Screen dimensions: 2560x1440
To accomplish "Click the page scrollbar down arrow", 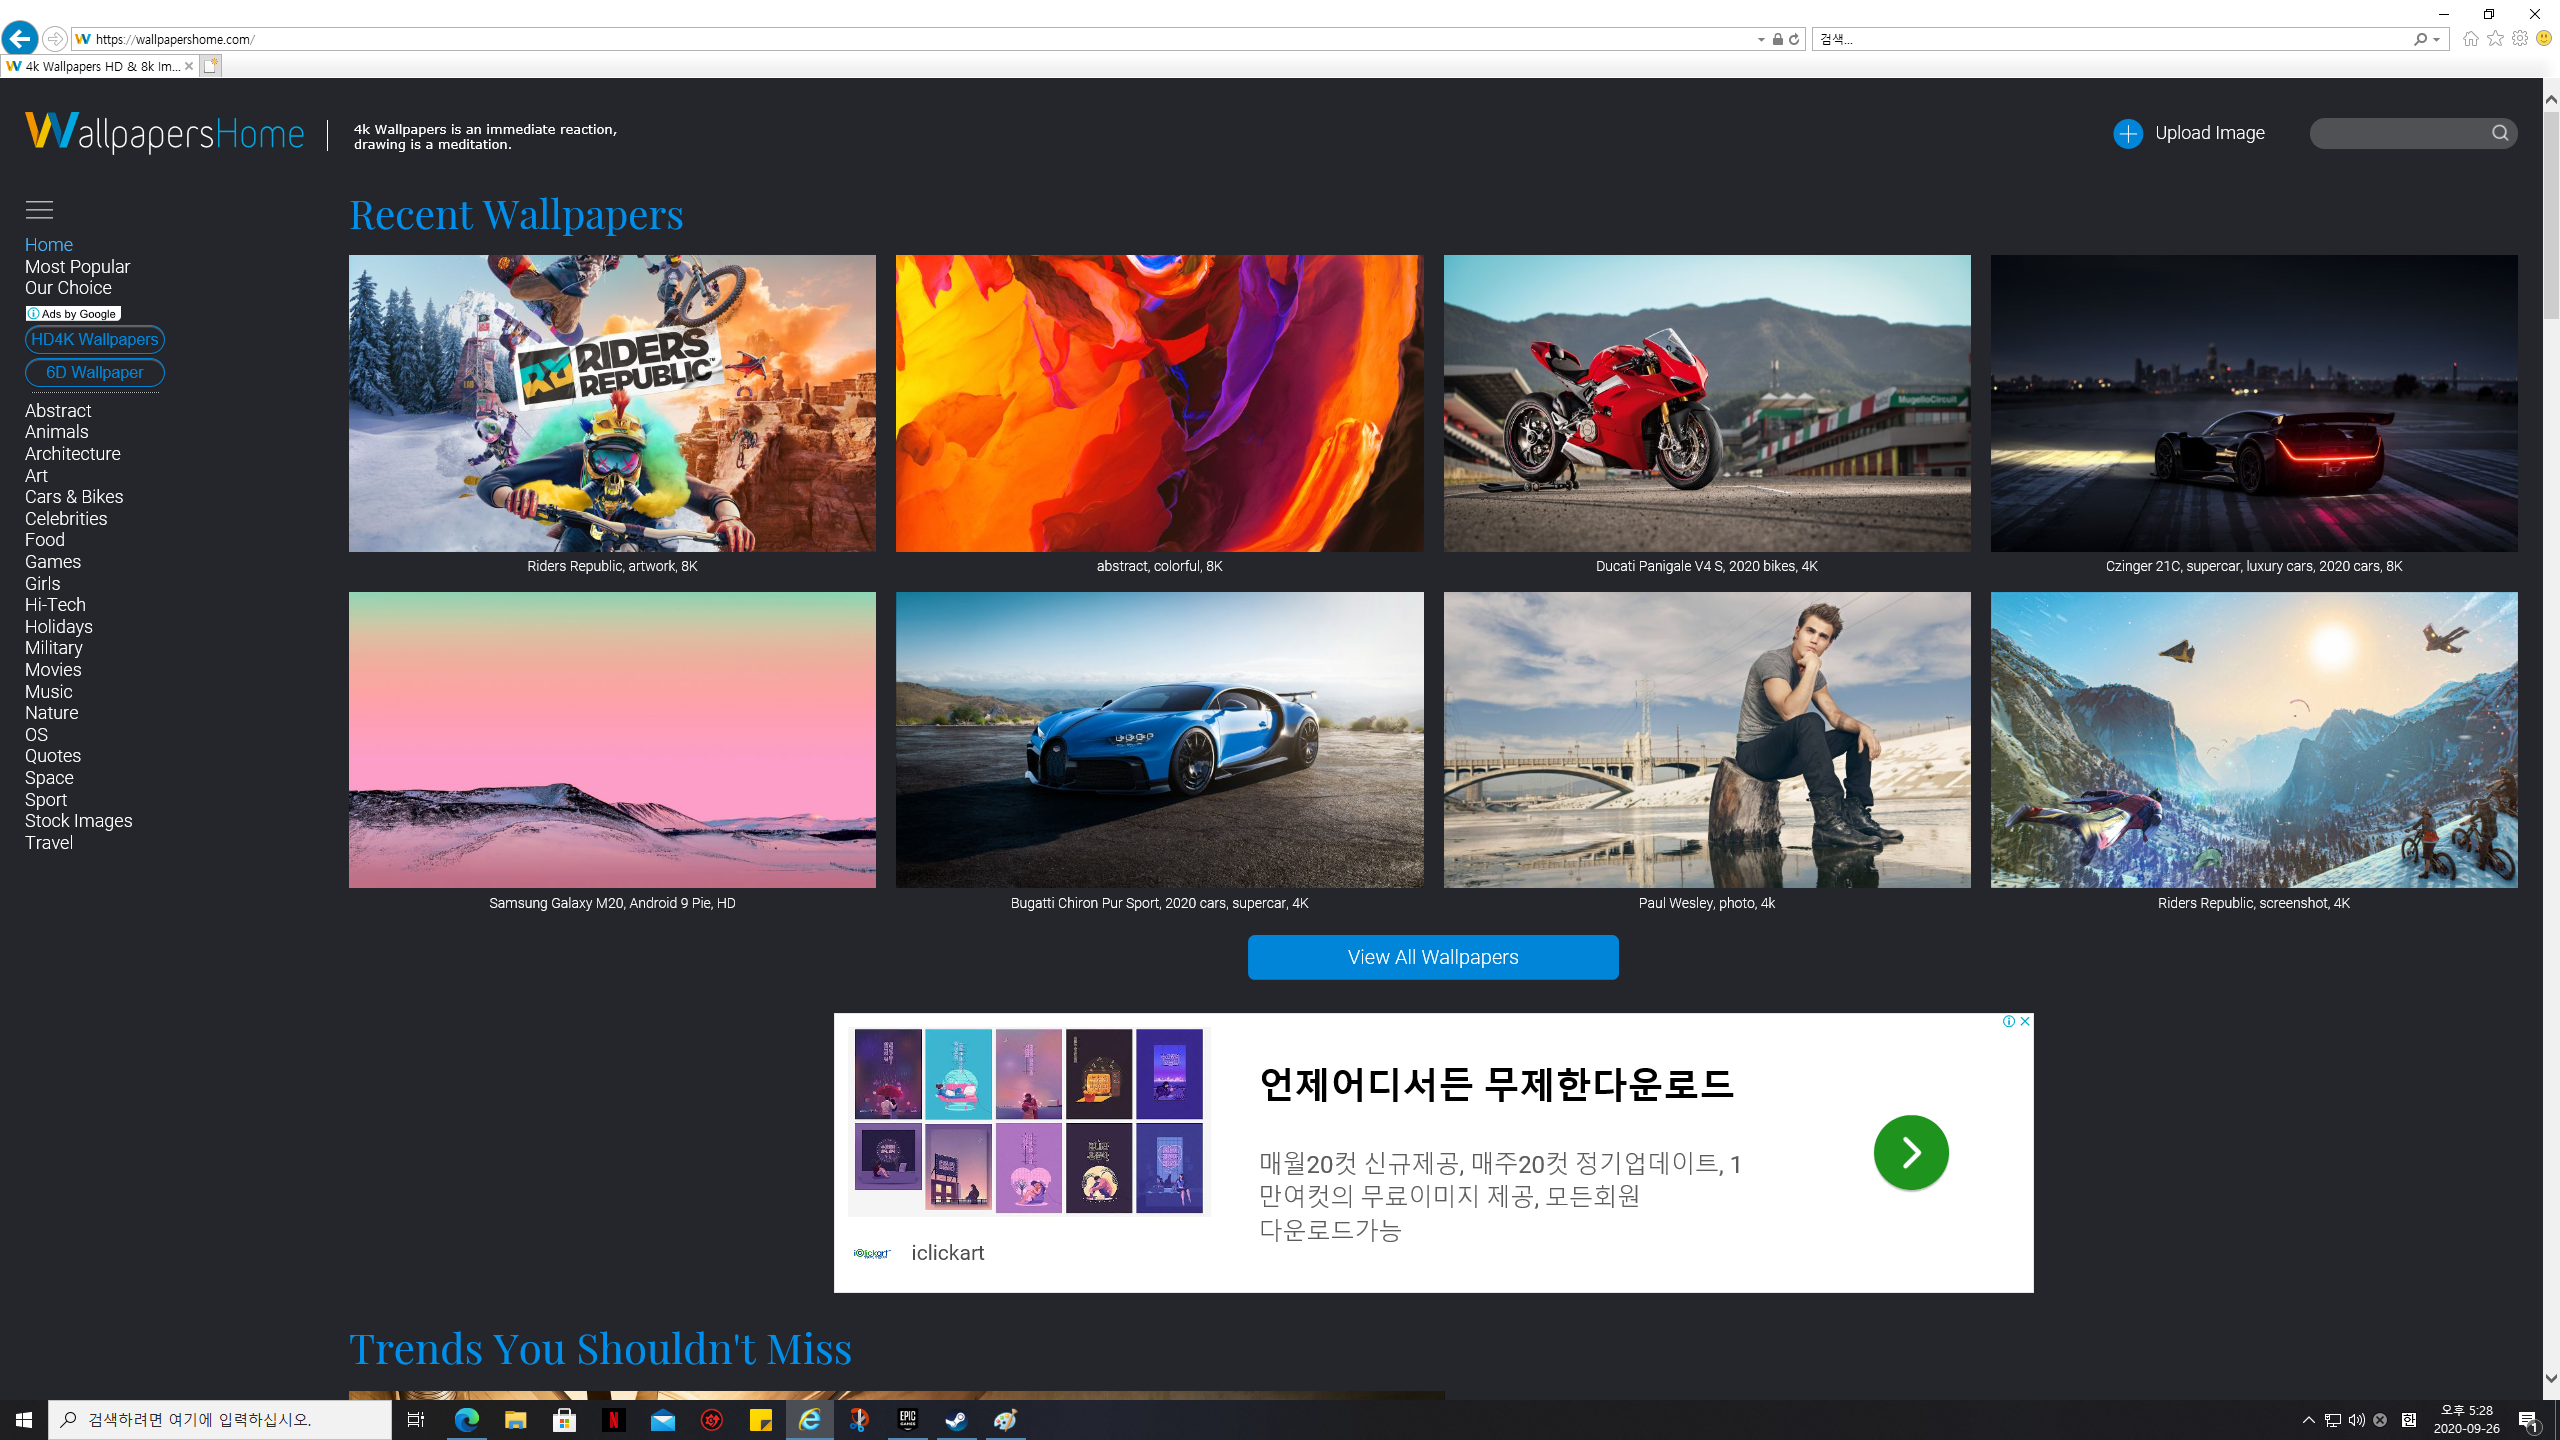I will tap(2550, 1378).
